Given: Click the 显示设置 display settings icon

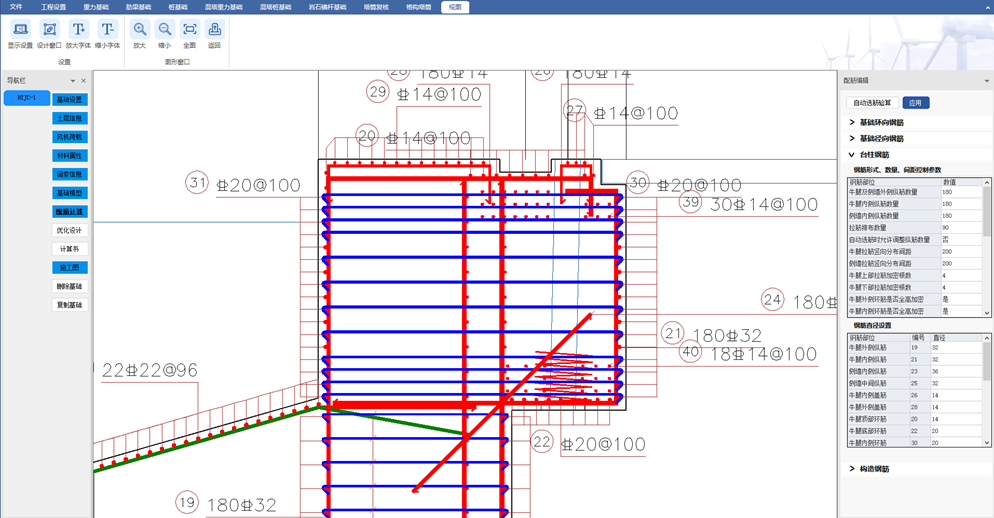Looking at the screenshot, I should pyautogui.click(x=20, y=30).
